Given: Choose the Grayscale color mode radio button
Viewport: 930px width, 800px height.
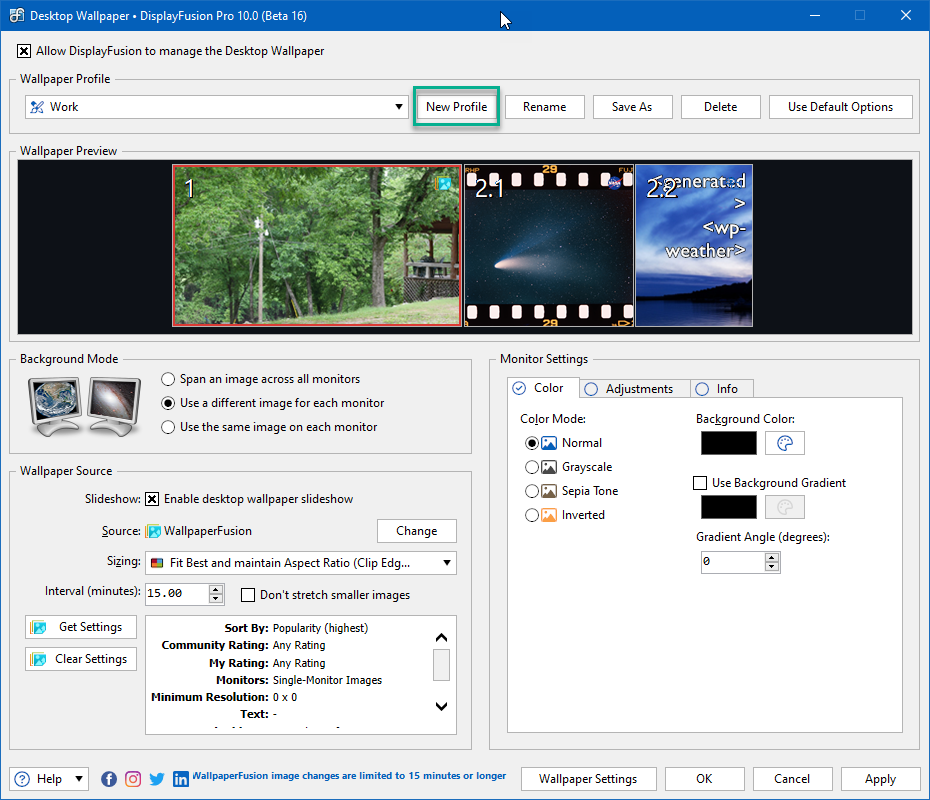Looking at the screenshot, I should click(x=532, y=467).
